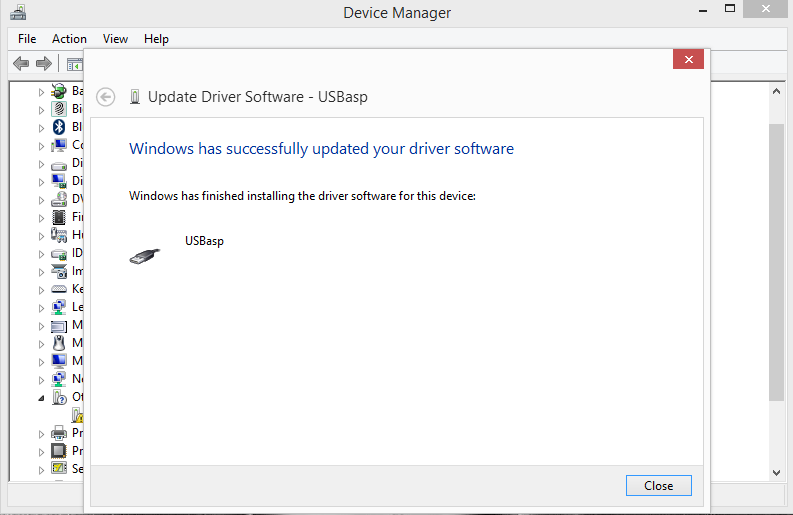Image resolution: width=793 pixels, height=515 pixels.
Task: Select the warning device under Other devices
Action: click(77, 415)
